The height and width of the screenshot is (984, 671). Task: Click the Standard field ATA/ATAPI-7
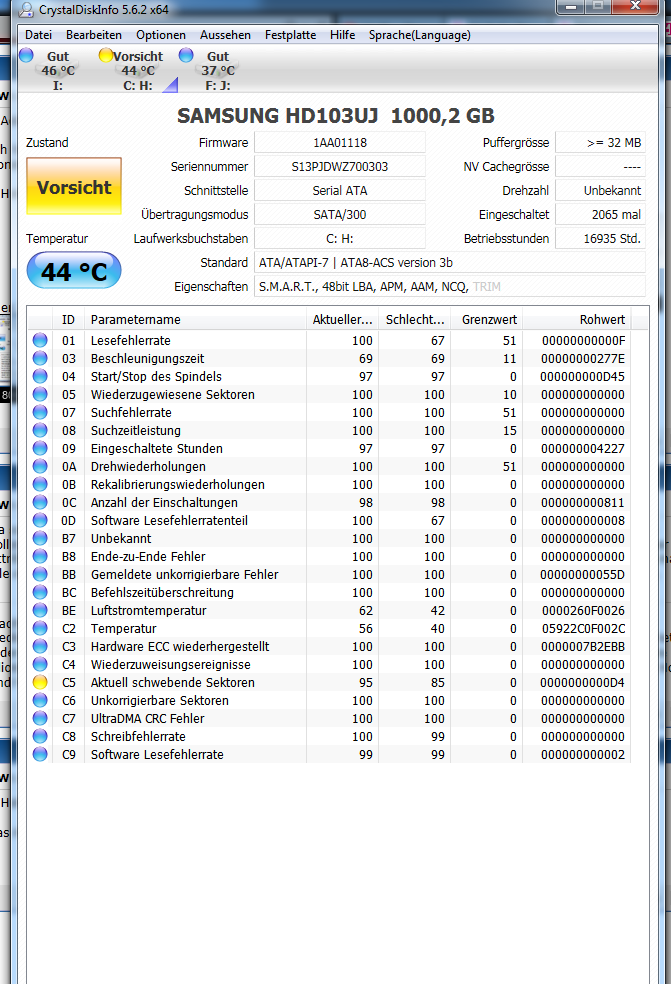point(449,262)
